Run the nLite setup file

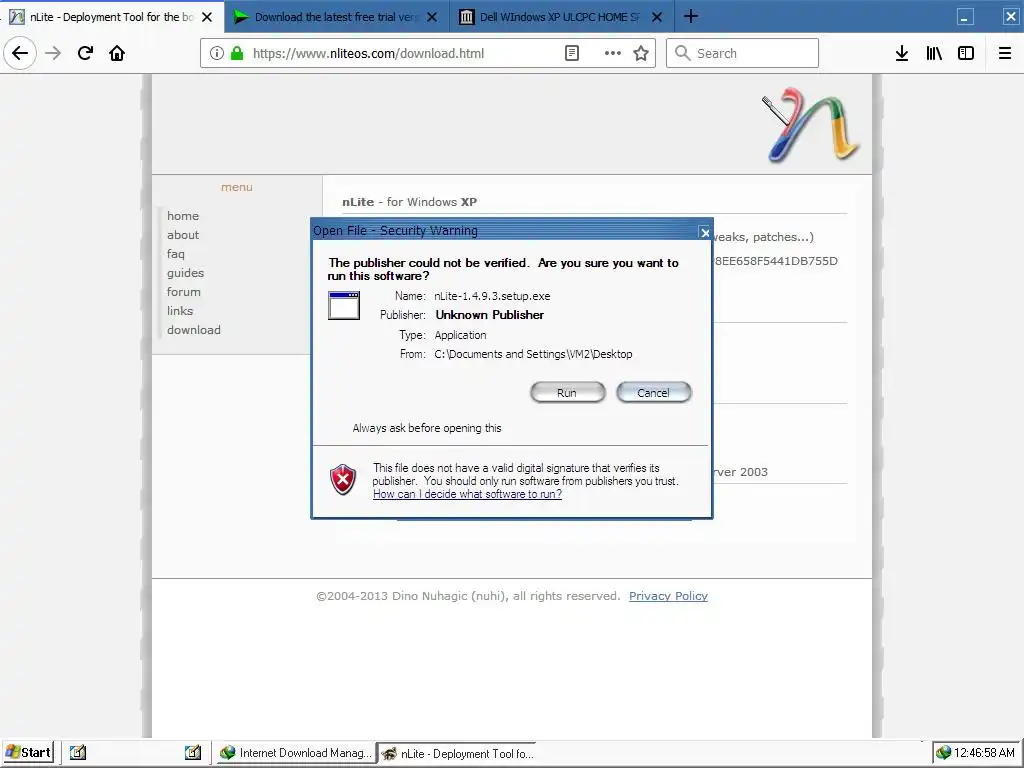(x=568, y=392)
